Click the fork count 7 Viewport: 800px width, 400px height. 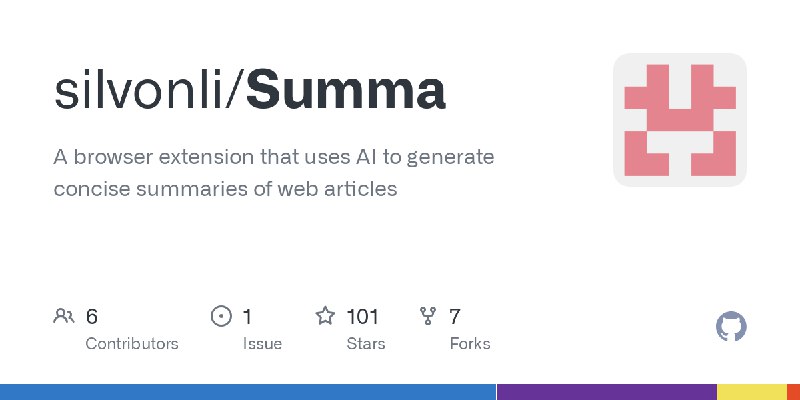coord(455,317)
